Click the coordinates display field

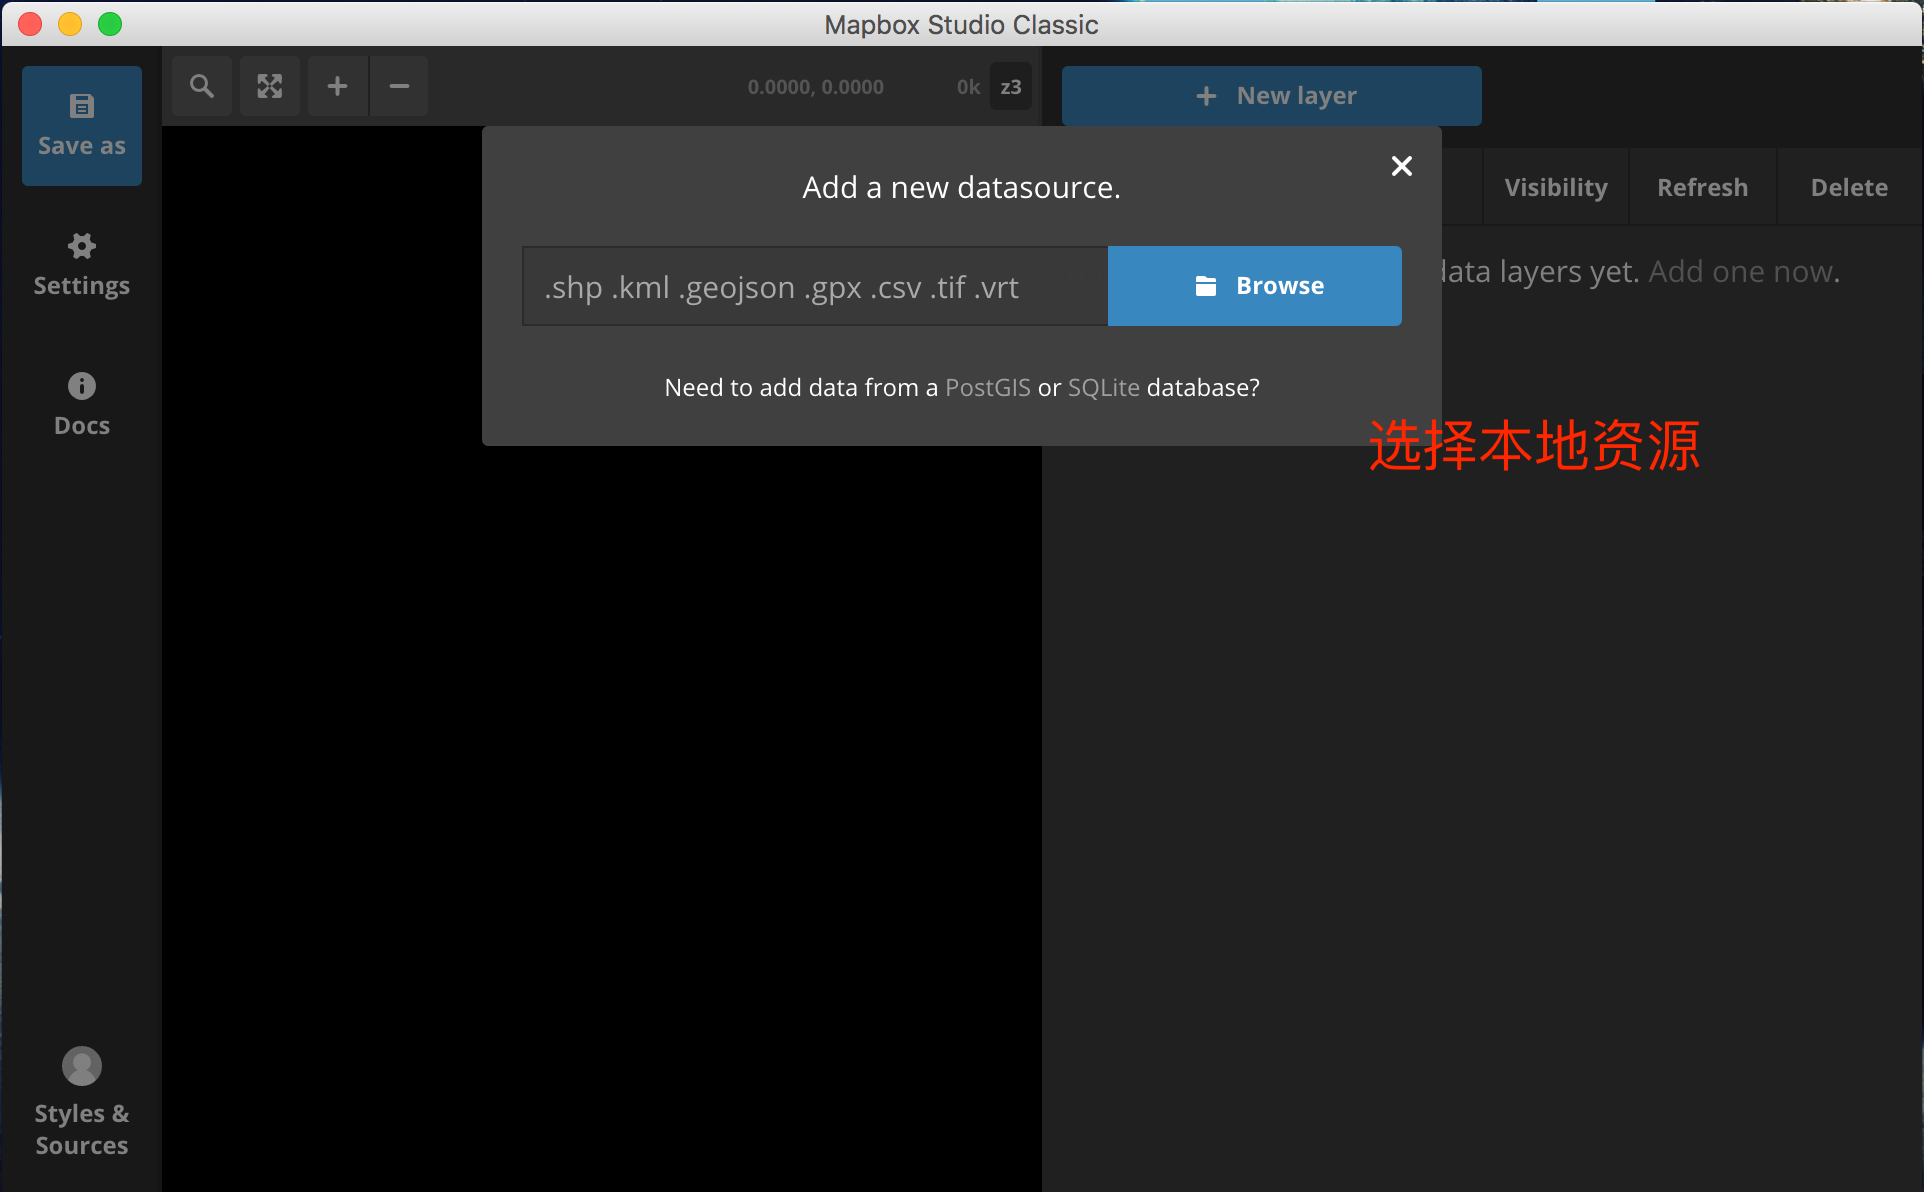[815, 86]
